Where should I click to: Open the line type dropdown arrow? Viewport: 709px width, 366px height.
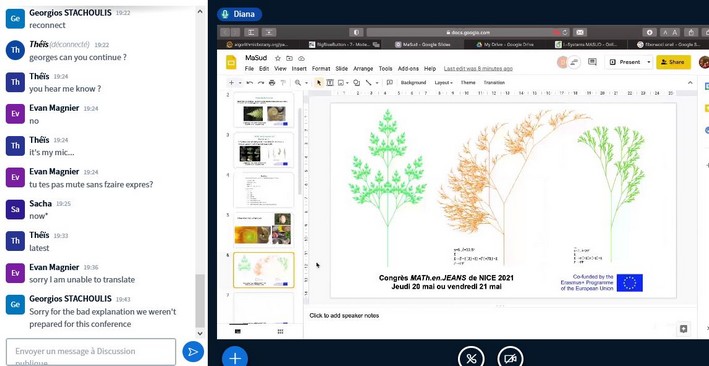(x=377, y=83)
